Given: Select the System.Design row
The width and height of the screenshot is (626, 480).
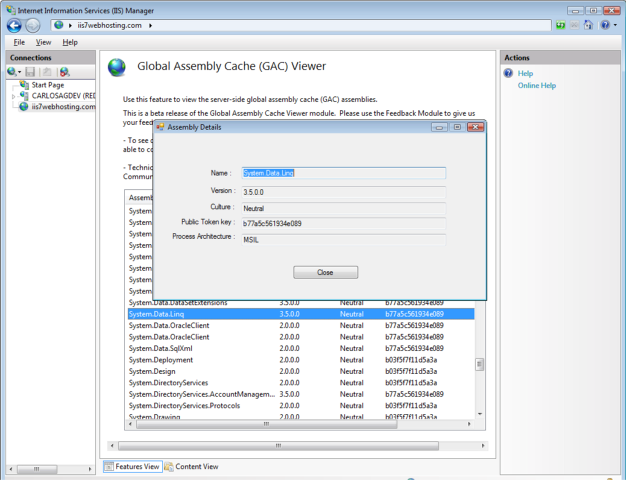Looking at the screenshot, I should (301, 371).
